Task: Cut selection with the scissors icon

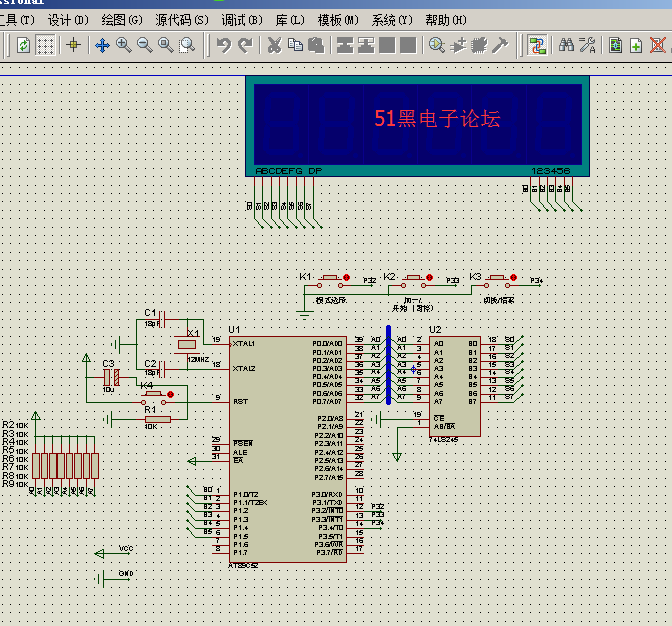Action: 274,45
